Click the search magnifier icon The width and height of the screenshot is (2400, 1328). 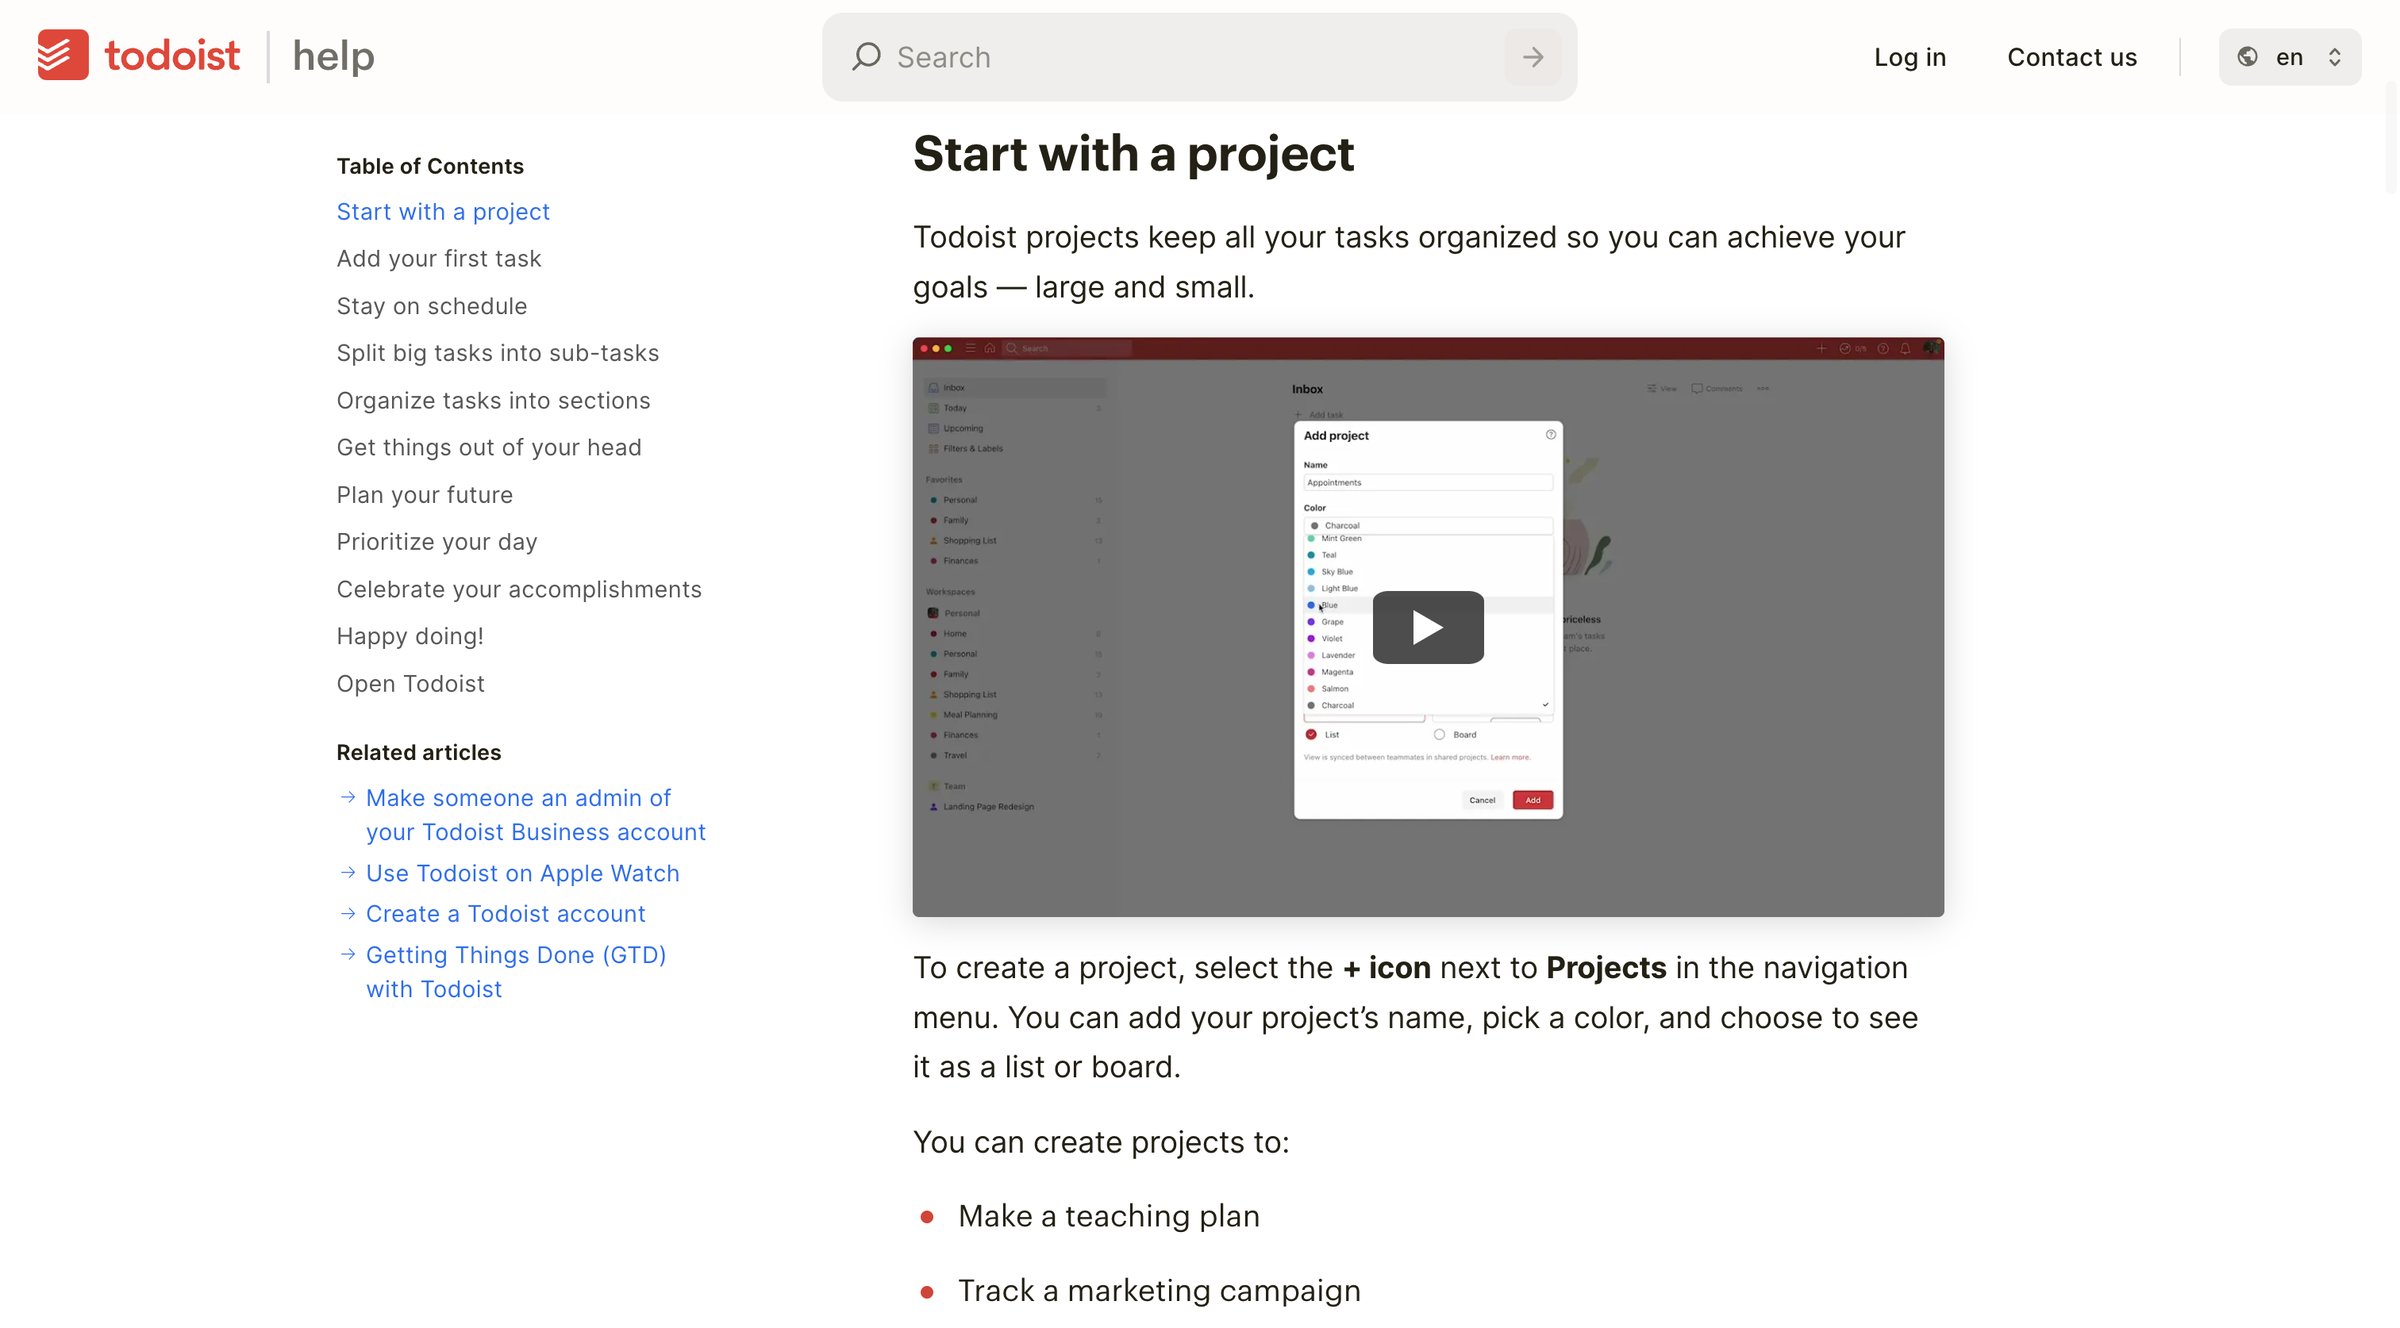tap(866, 57)
